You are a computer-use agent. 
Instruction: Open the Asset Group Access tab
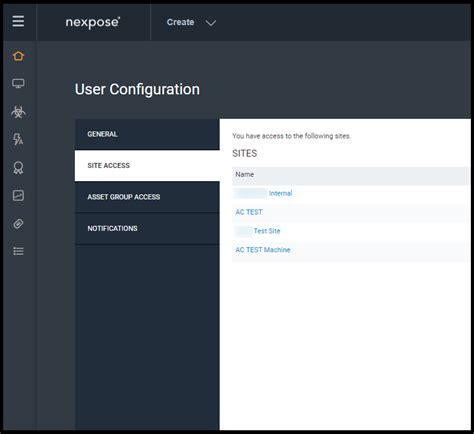[x=147, y=197]
